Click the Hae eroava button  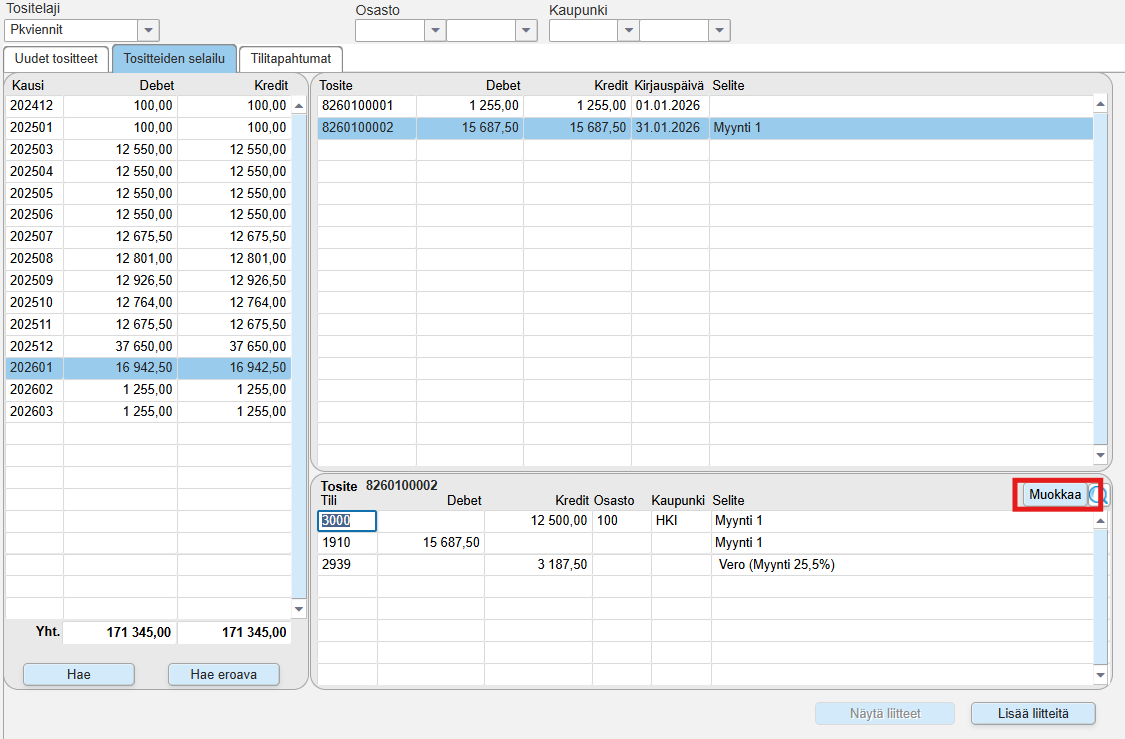[224, 674]
